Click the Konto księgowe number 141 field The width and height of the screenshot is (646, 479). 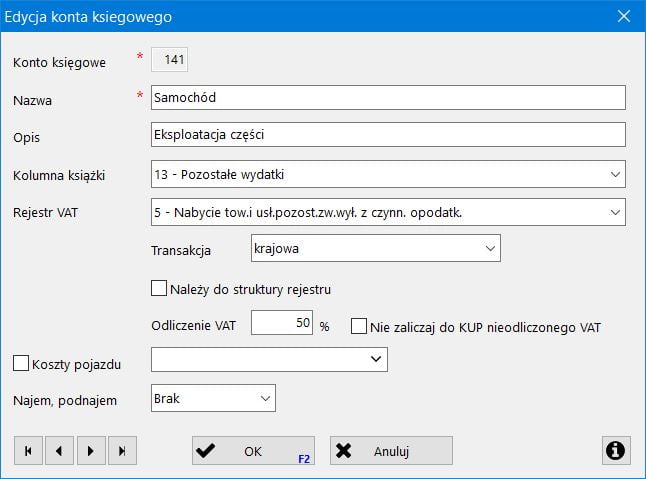[x=170, y=60]
